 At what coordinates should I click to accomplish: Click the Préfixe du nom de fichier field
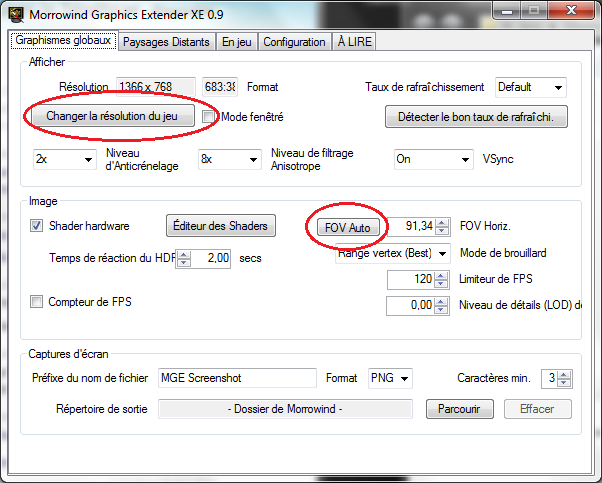point(237,378)
